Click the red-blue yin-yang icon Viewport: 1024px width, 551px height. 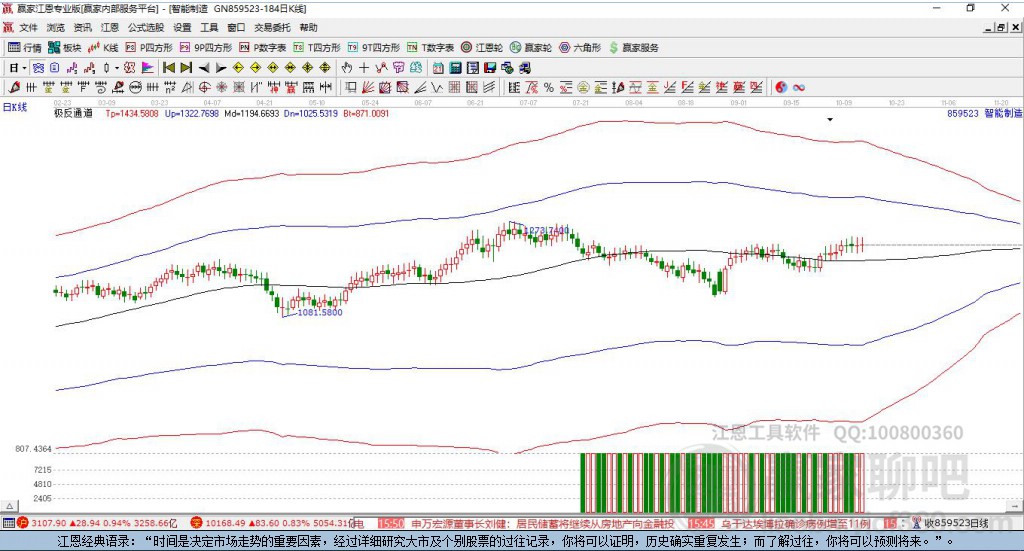point(781,87)
